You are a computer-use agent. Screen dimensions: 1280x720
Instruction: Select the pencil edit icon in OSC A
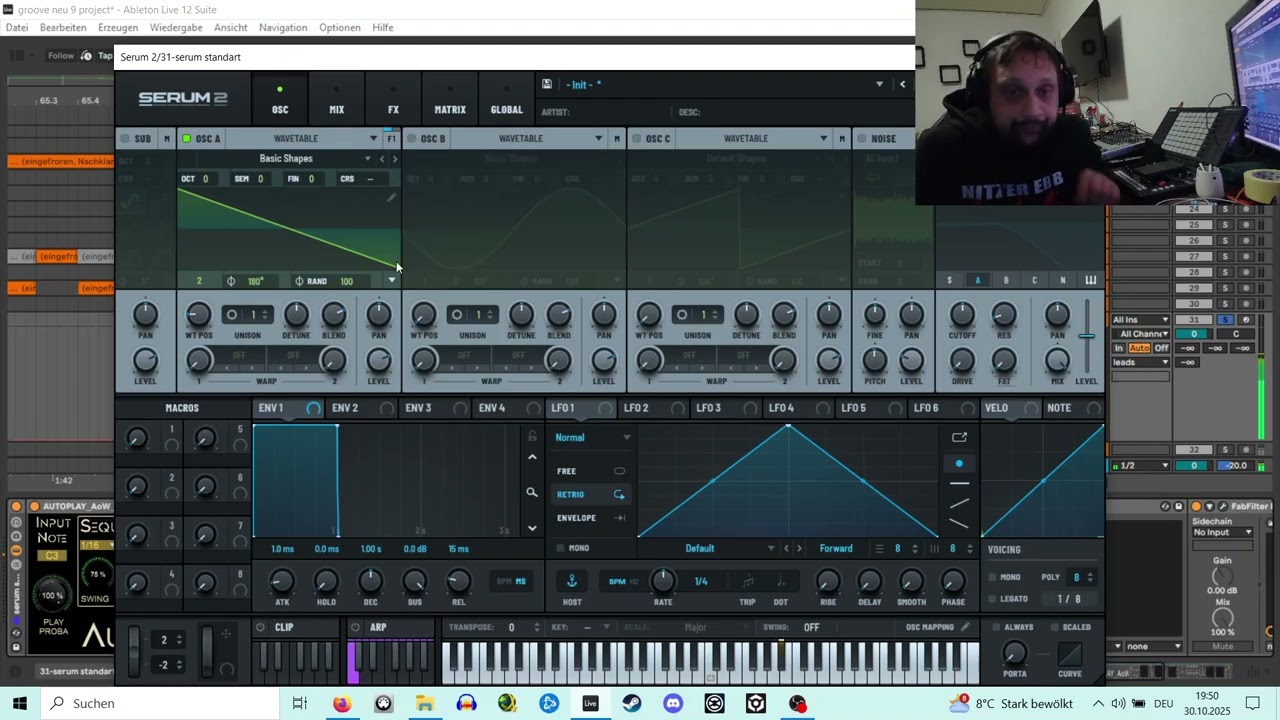[x=391, y=198]
